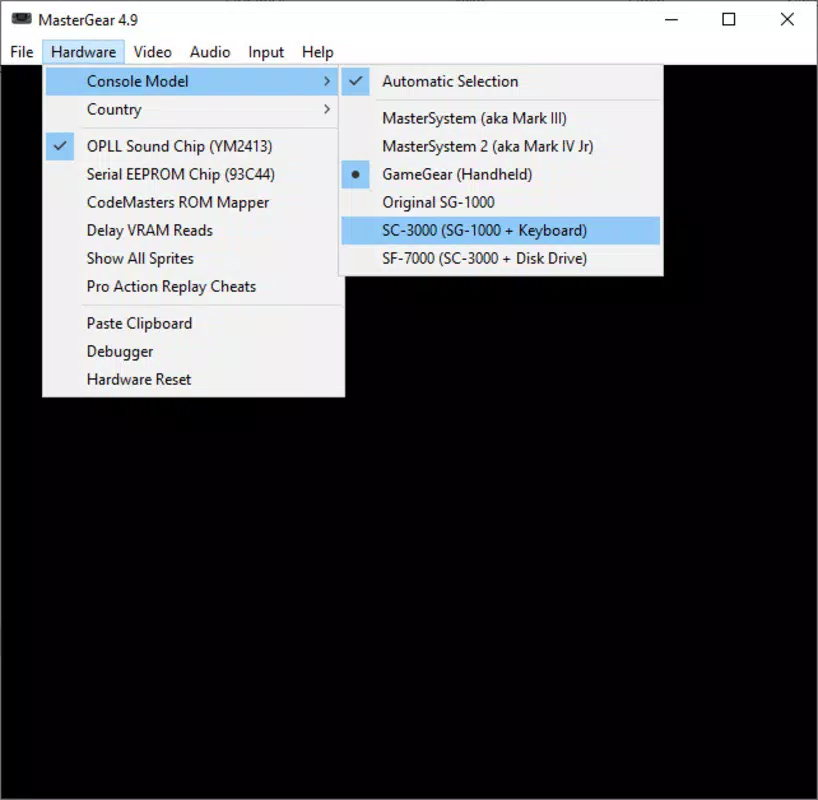The height and width of the screenshot is (800, 818).
Task: Click the MasterGear app icon in title bar
Action: click(x=21, y=19)
